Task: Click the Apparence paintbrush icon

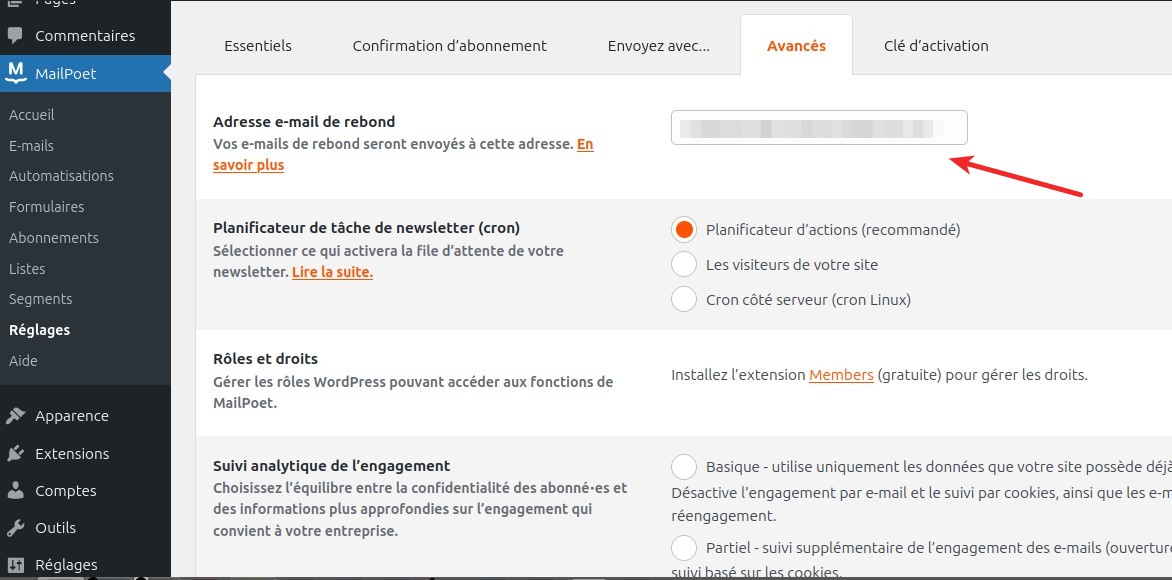Action: (16, 416)
